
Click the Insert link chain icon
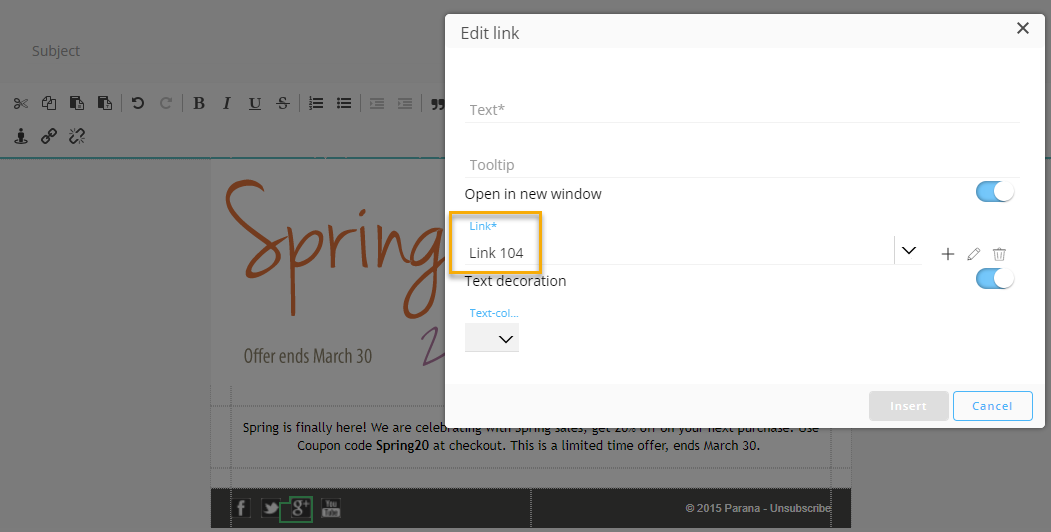tap(48, 136)
